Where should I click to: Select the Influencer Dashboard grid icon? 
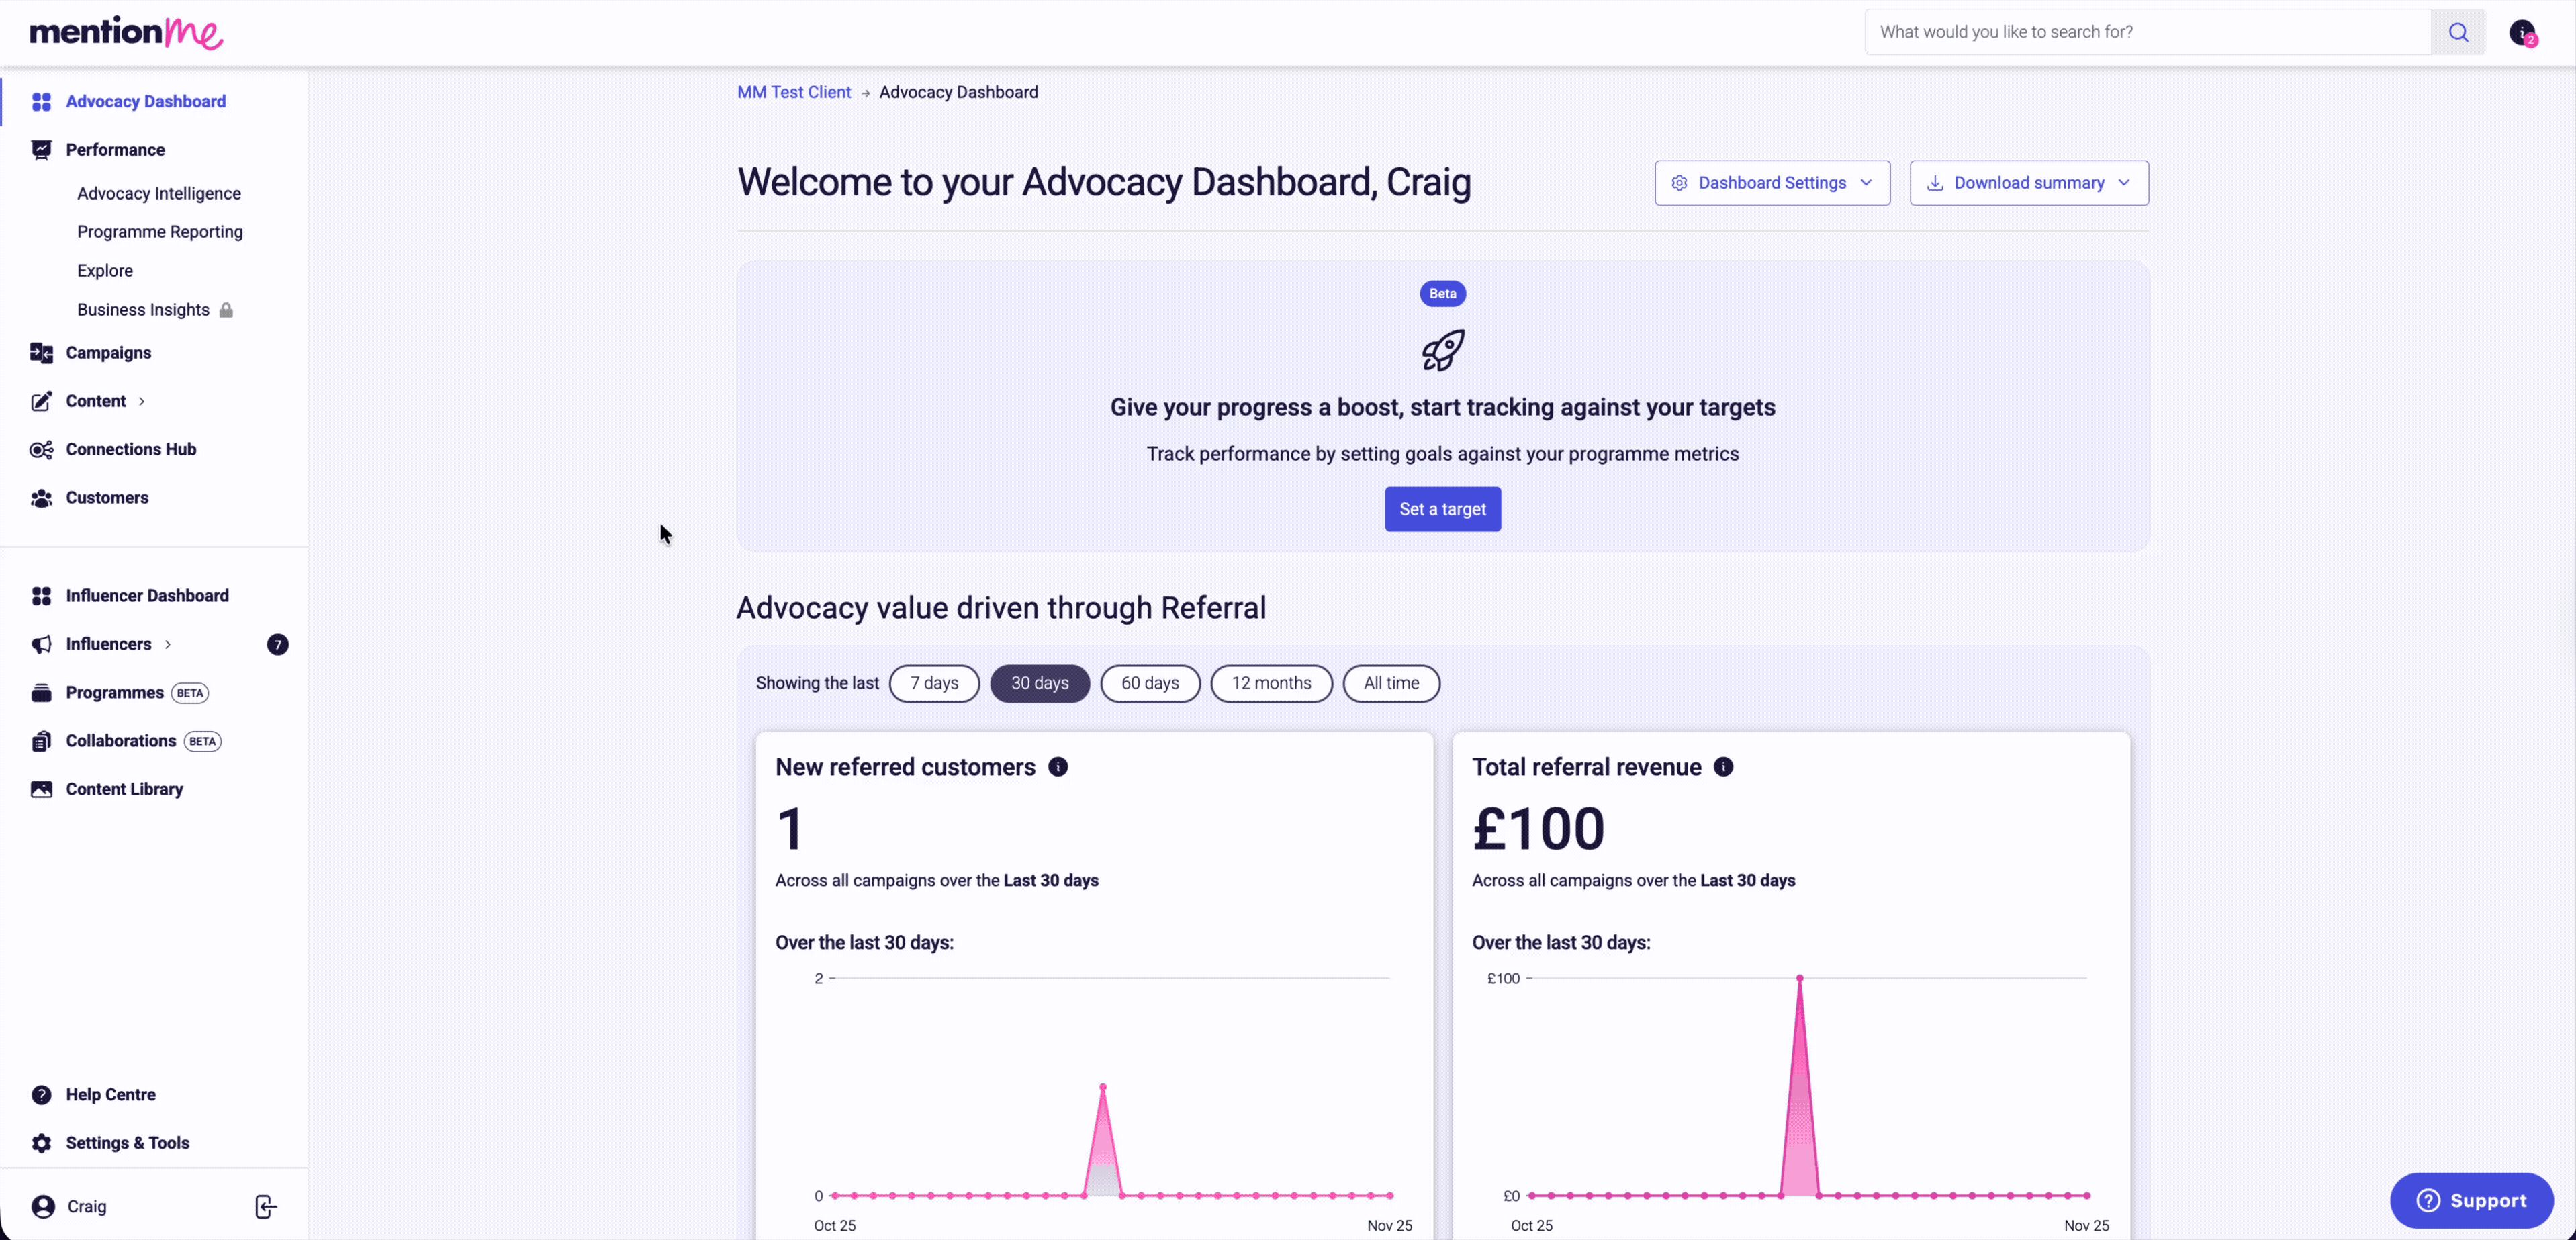click(x=43, y=595)
